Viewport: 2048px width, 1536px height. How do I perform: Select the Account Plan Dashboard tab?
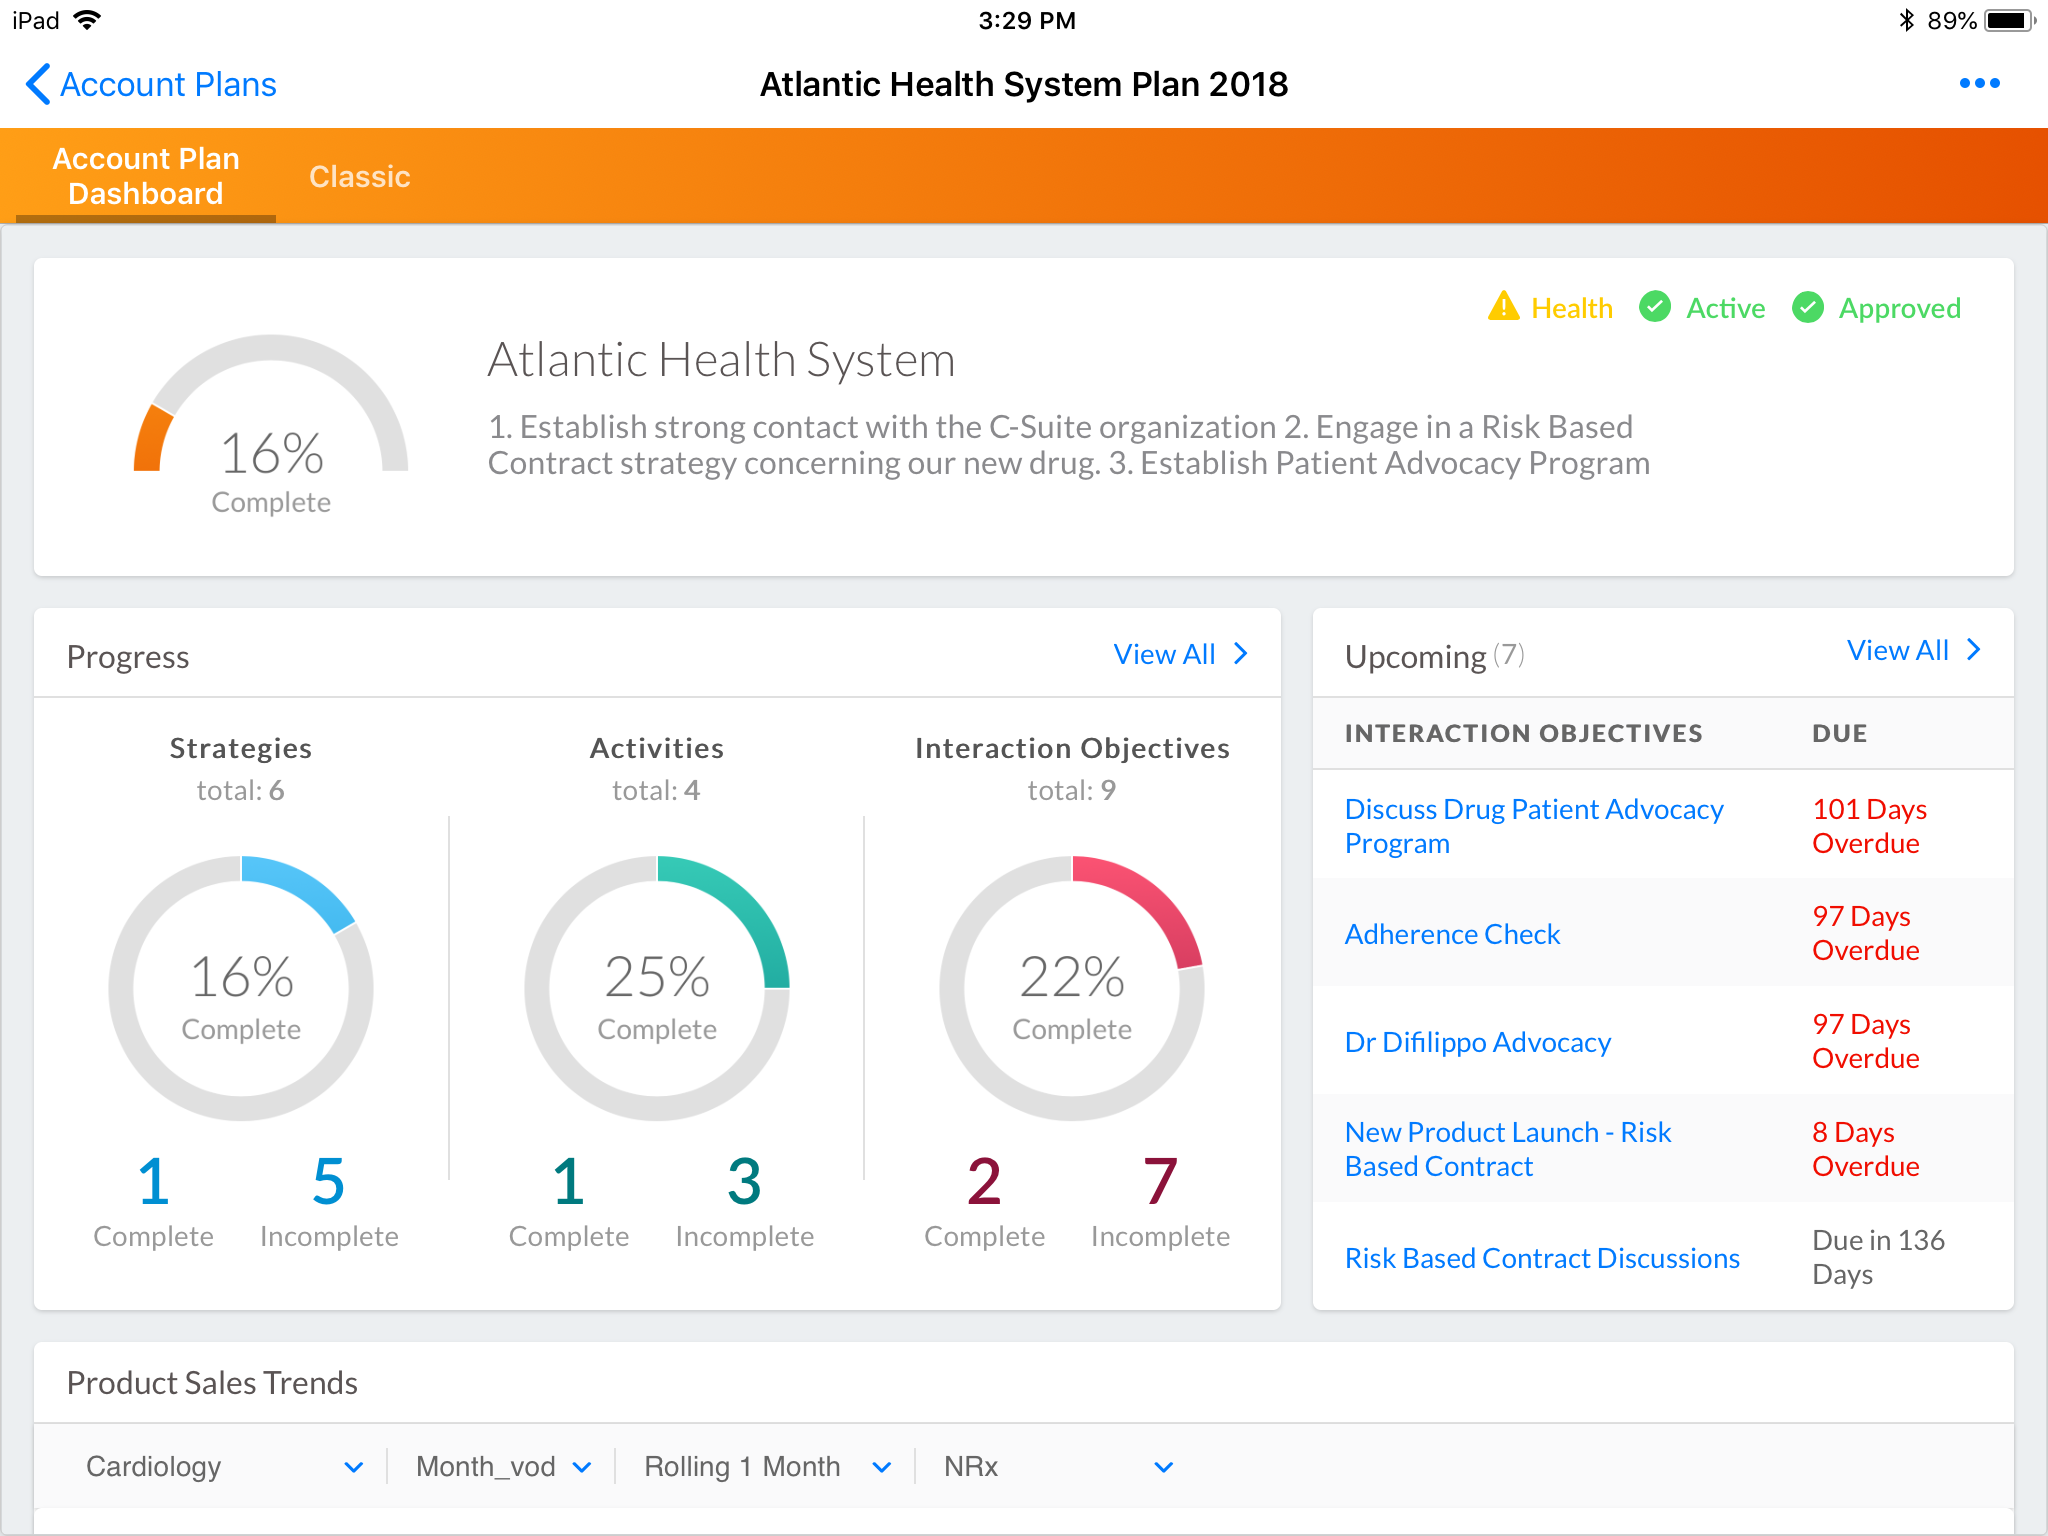[x=146, y=176]
